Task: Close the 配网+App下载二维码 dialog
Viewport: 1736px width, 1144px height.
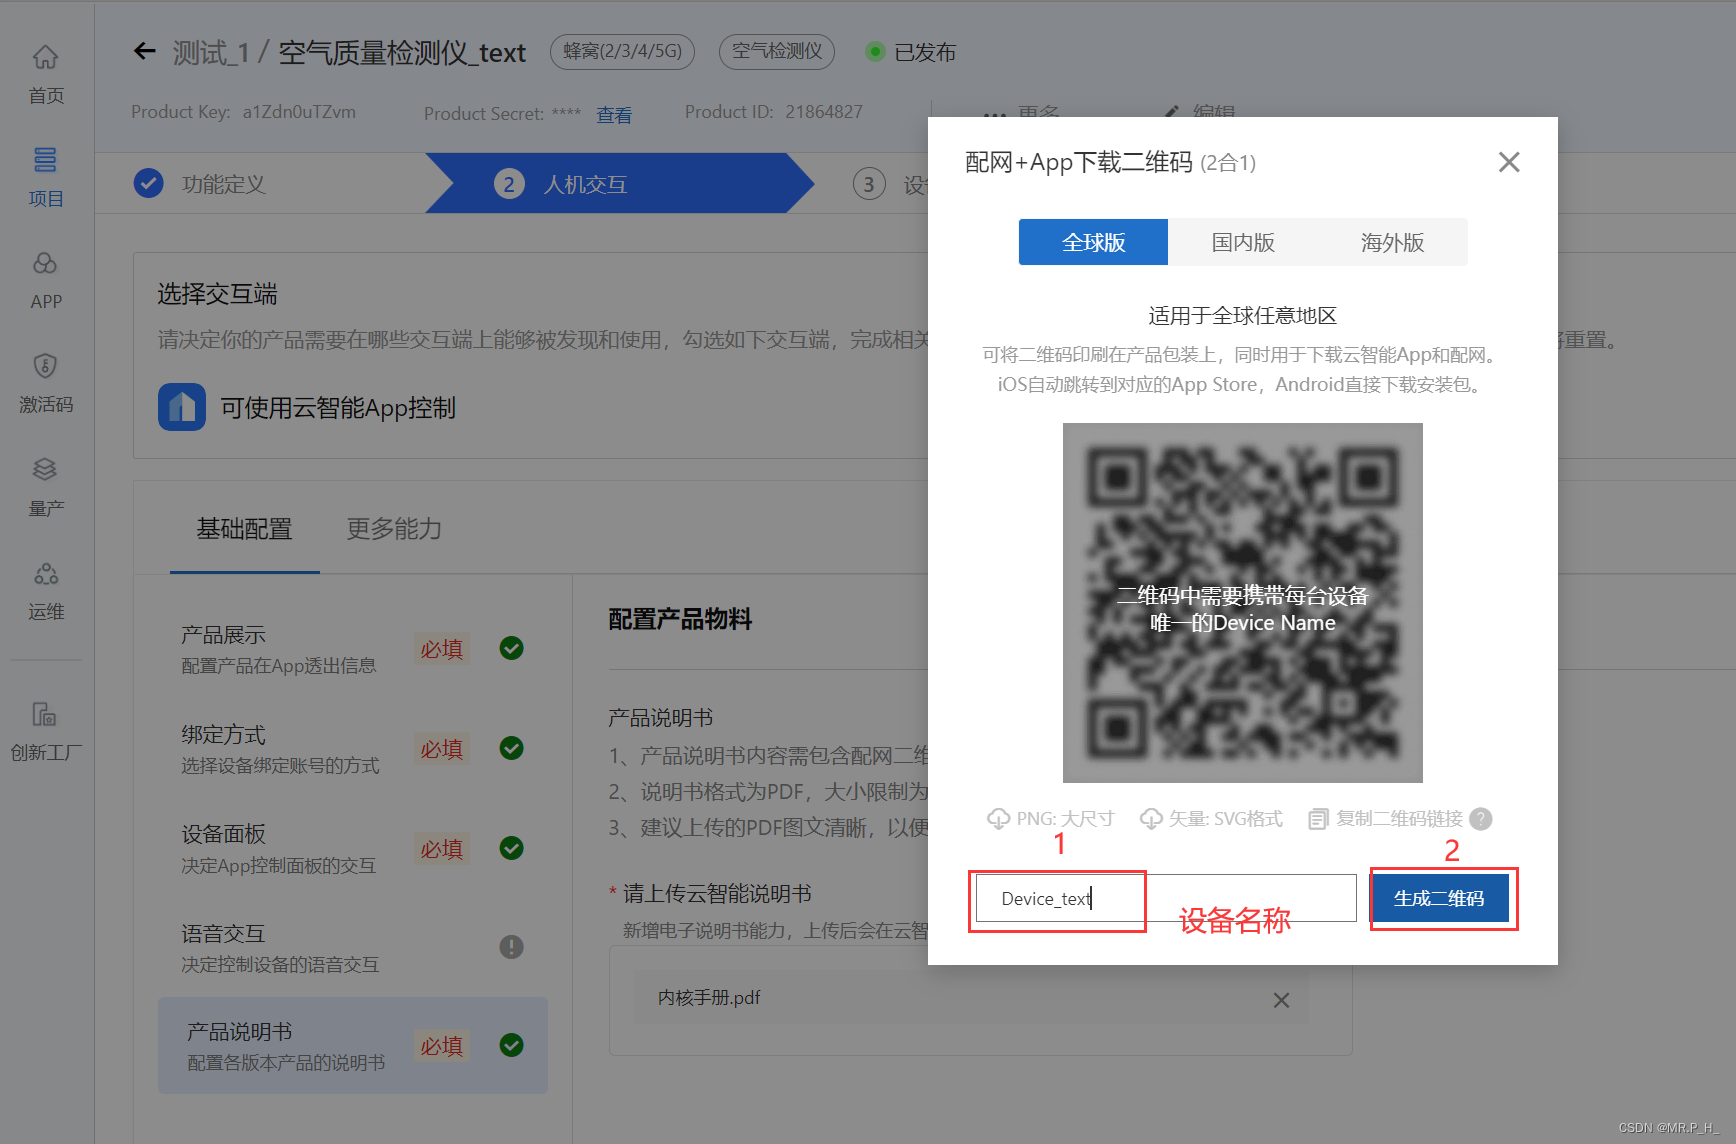Action: (1509, 162)
